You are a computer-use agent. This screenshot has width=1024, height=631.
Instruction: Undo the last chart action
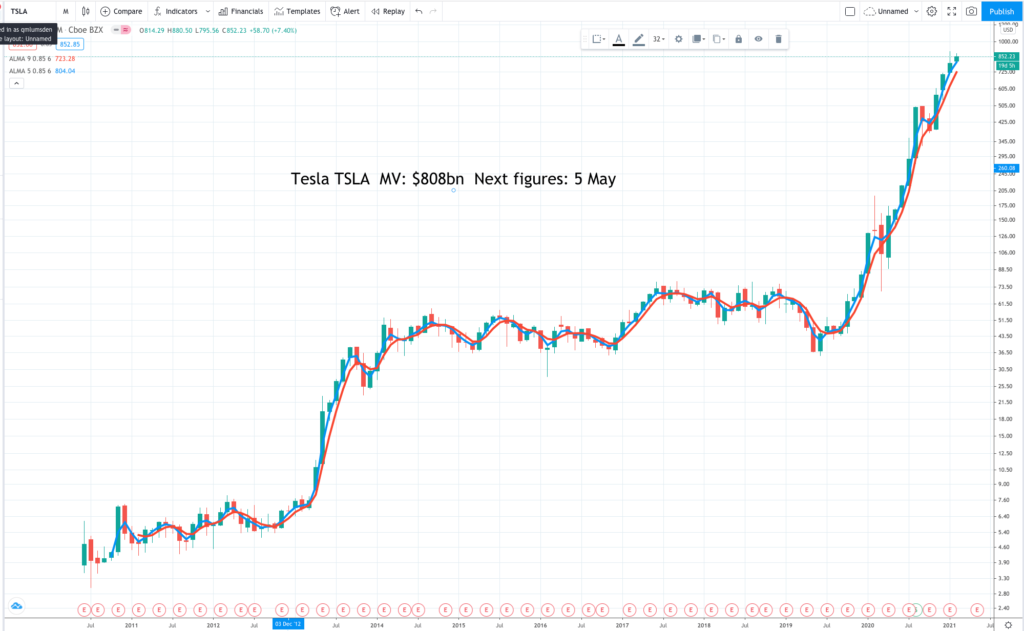pyautogui.click(x=419, y=11)
